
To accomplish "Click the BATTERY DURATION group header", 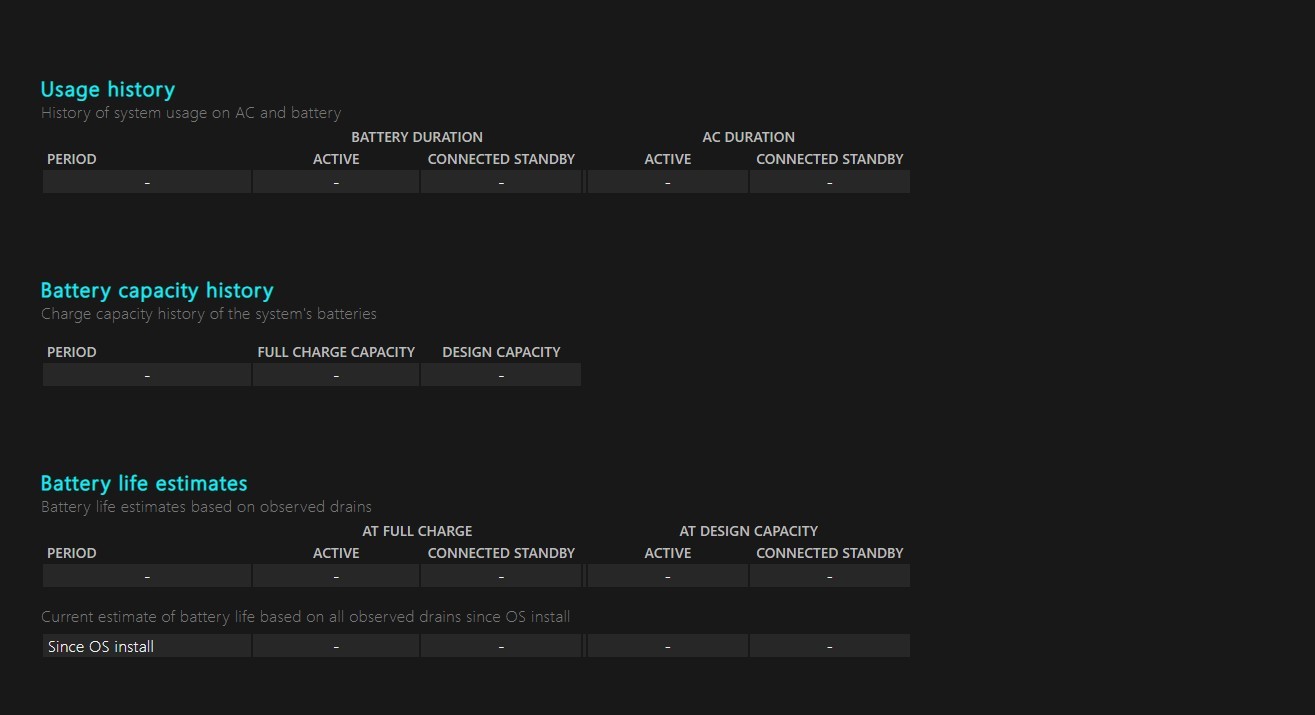I will coord(417,137).
